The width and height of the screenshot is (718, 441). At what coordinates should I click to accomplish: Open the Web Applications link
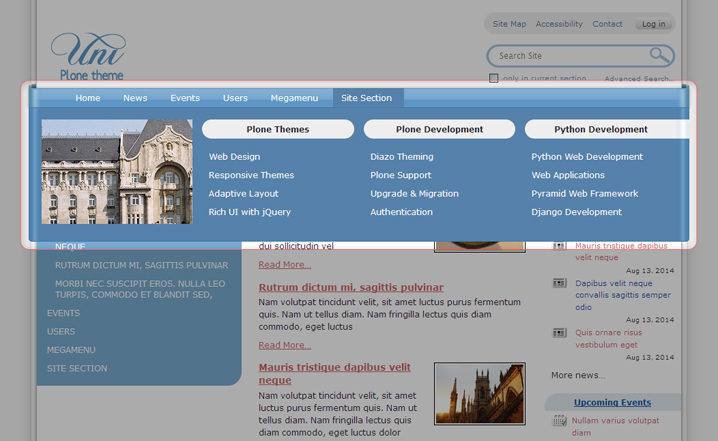pos(568,175)
